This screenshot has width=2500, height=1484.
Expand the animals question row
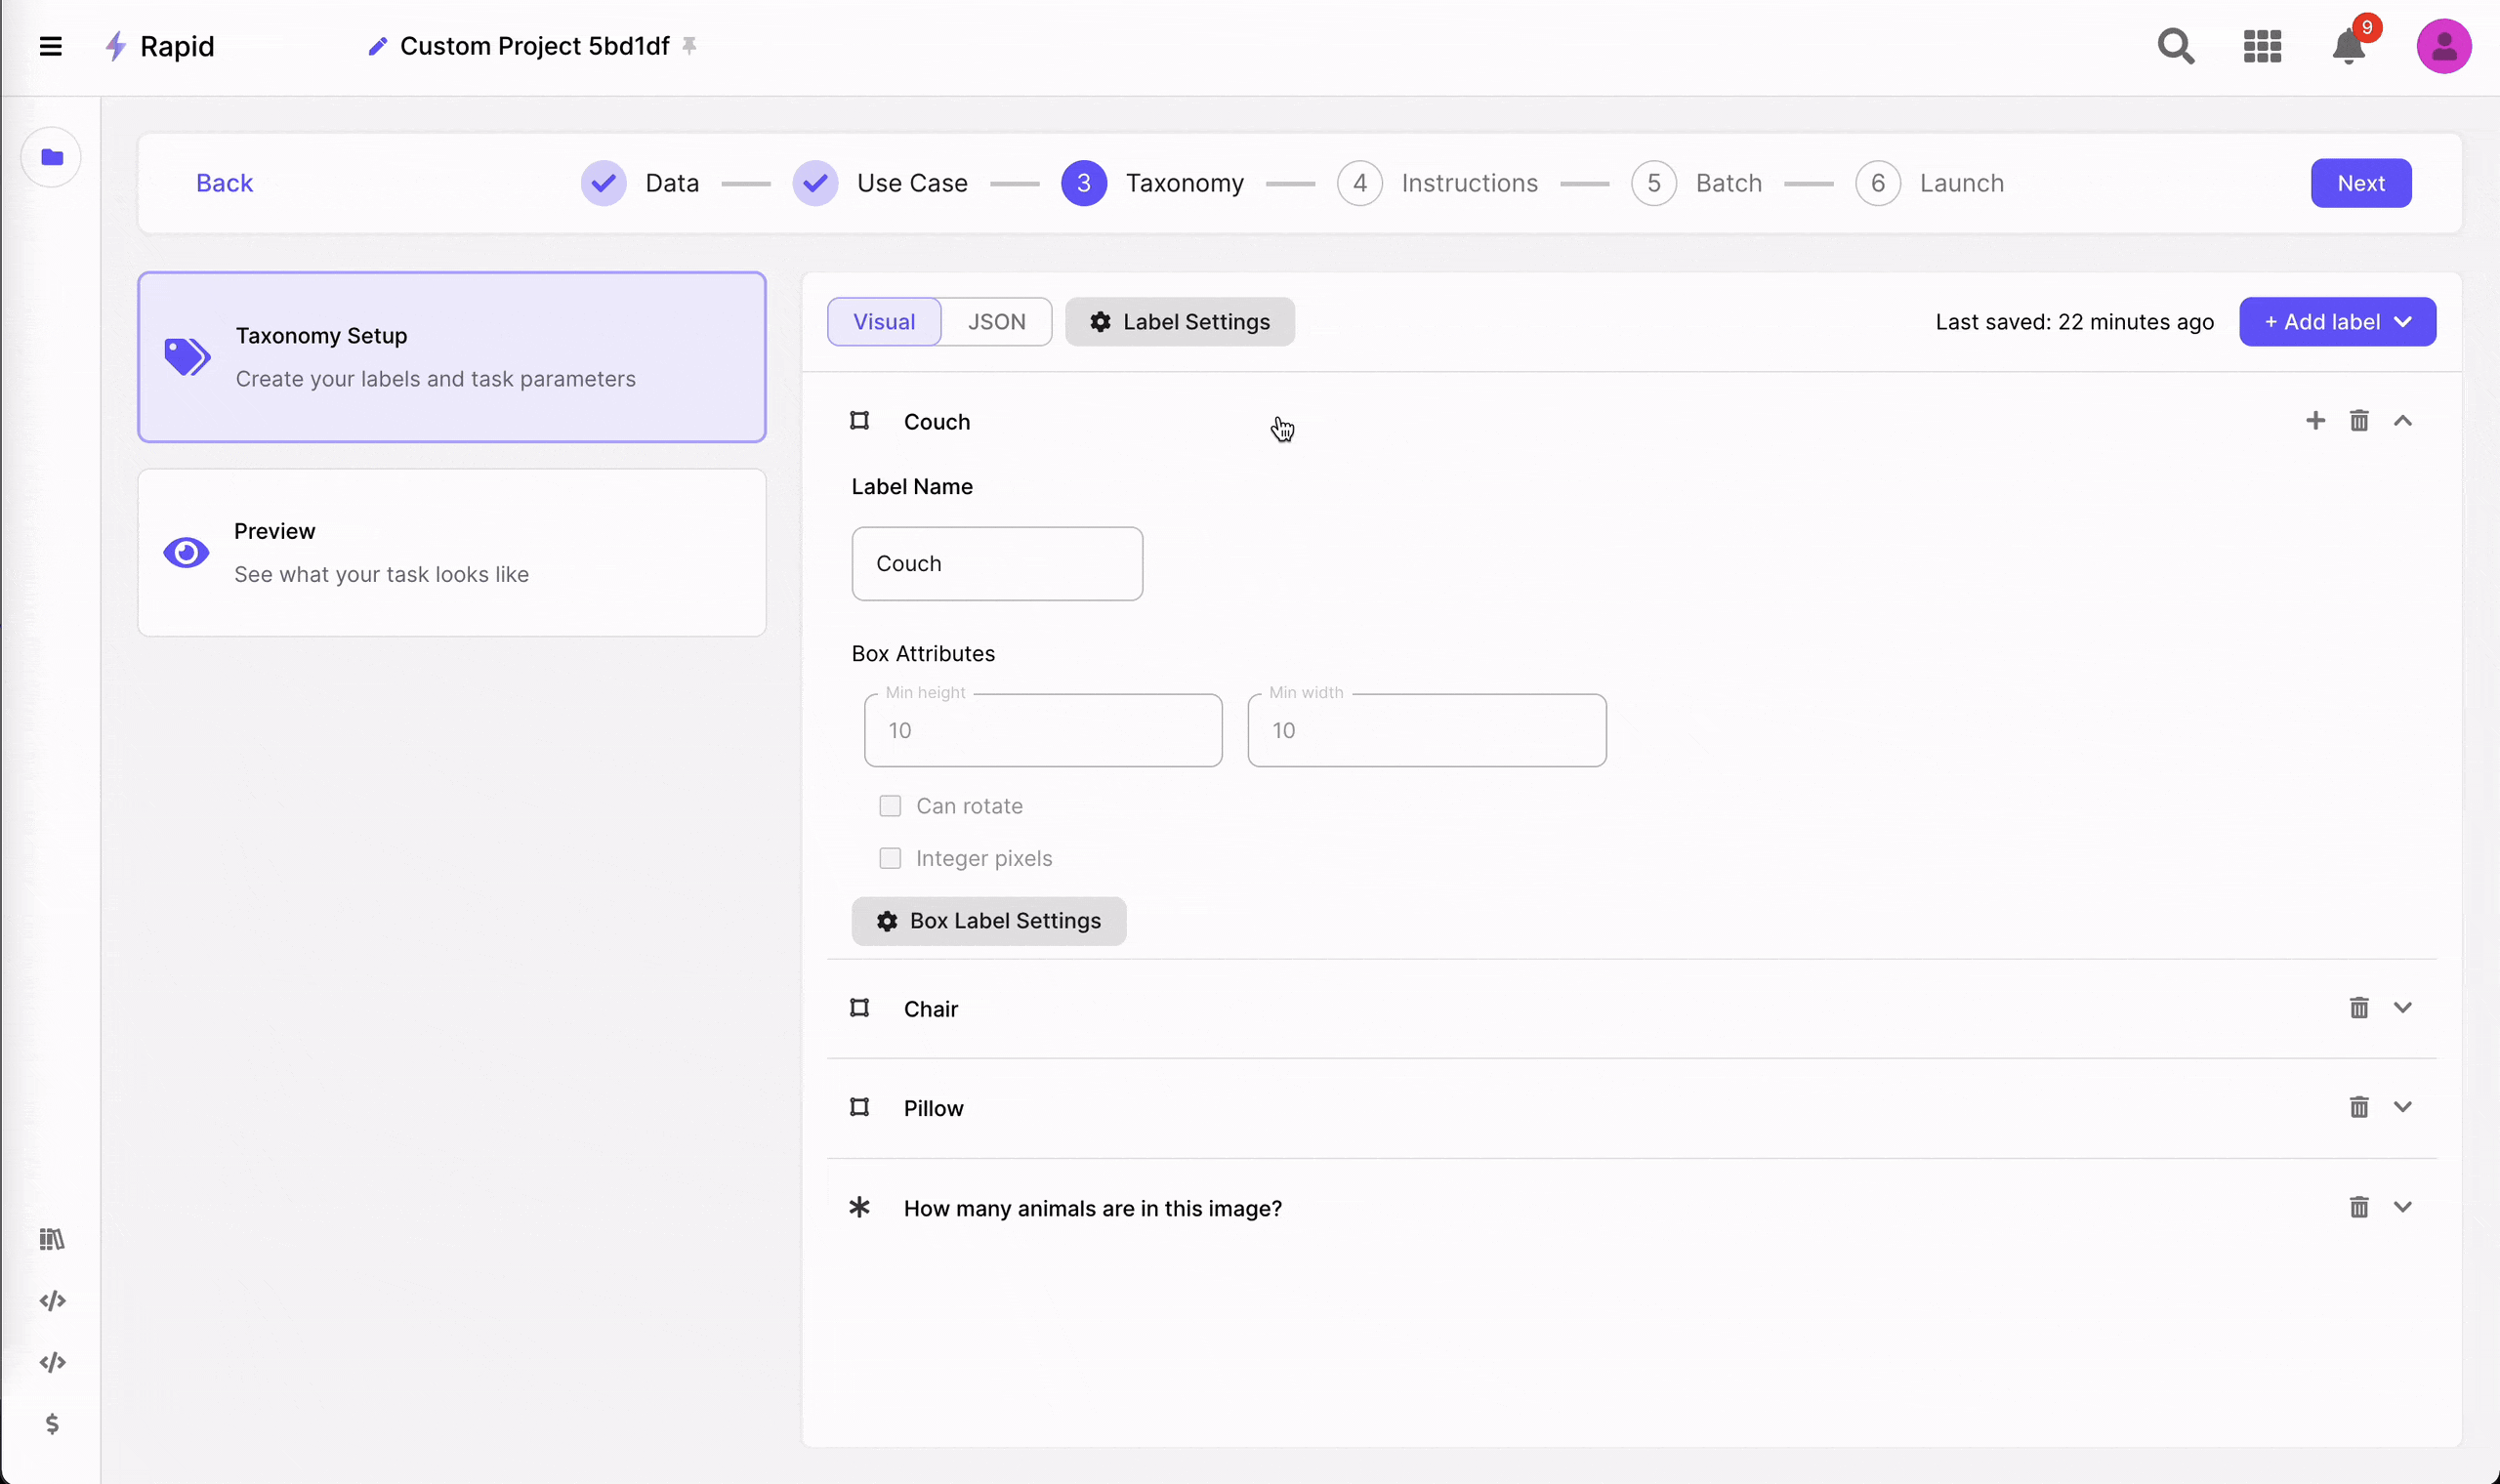click(2403, 1207)
